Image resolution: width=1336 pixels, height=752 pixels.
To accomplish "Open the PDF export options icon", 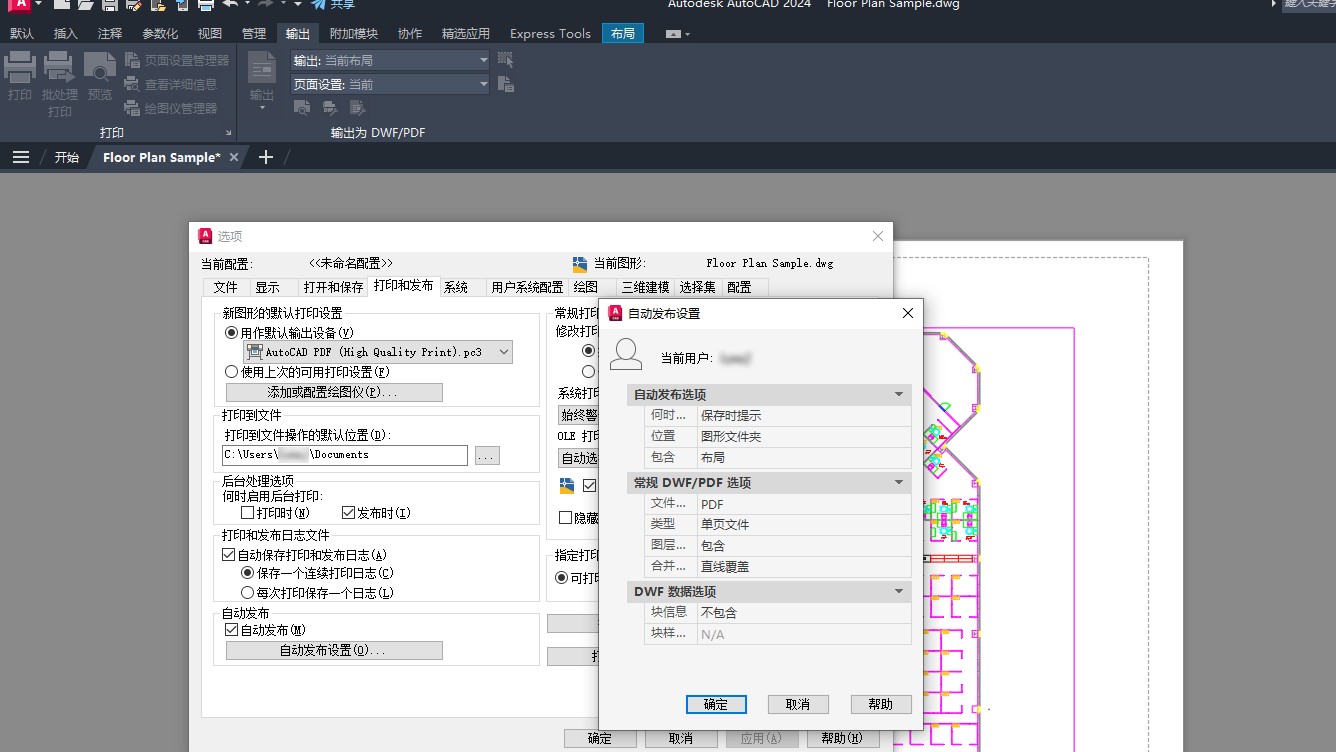I will (356, 108).
